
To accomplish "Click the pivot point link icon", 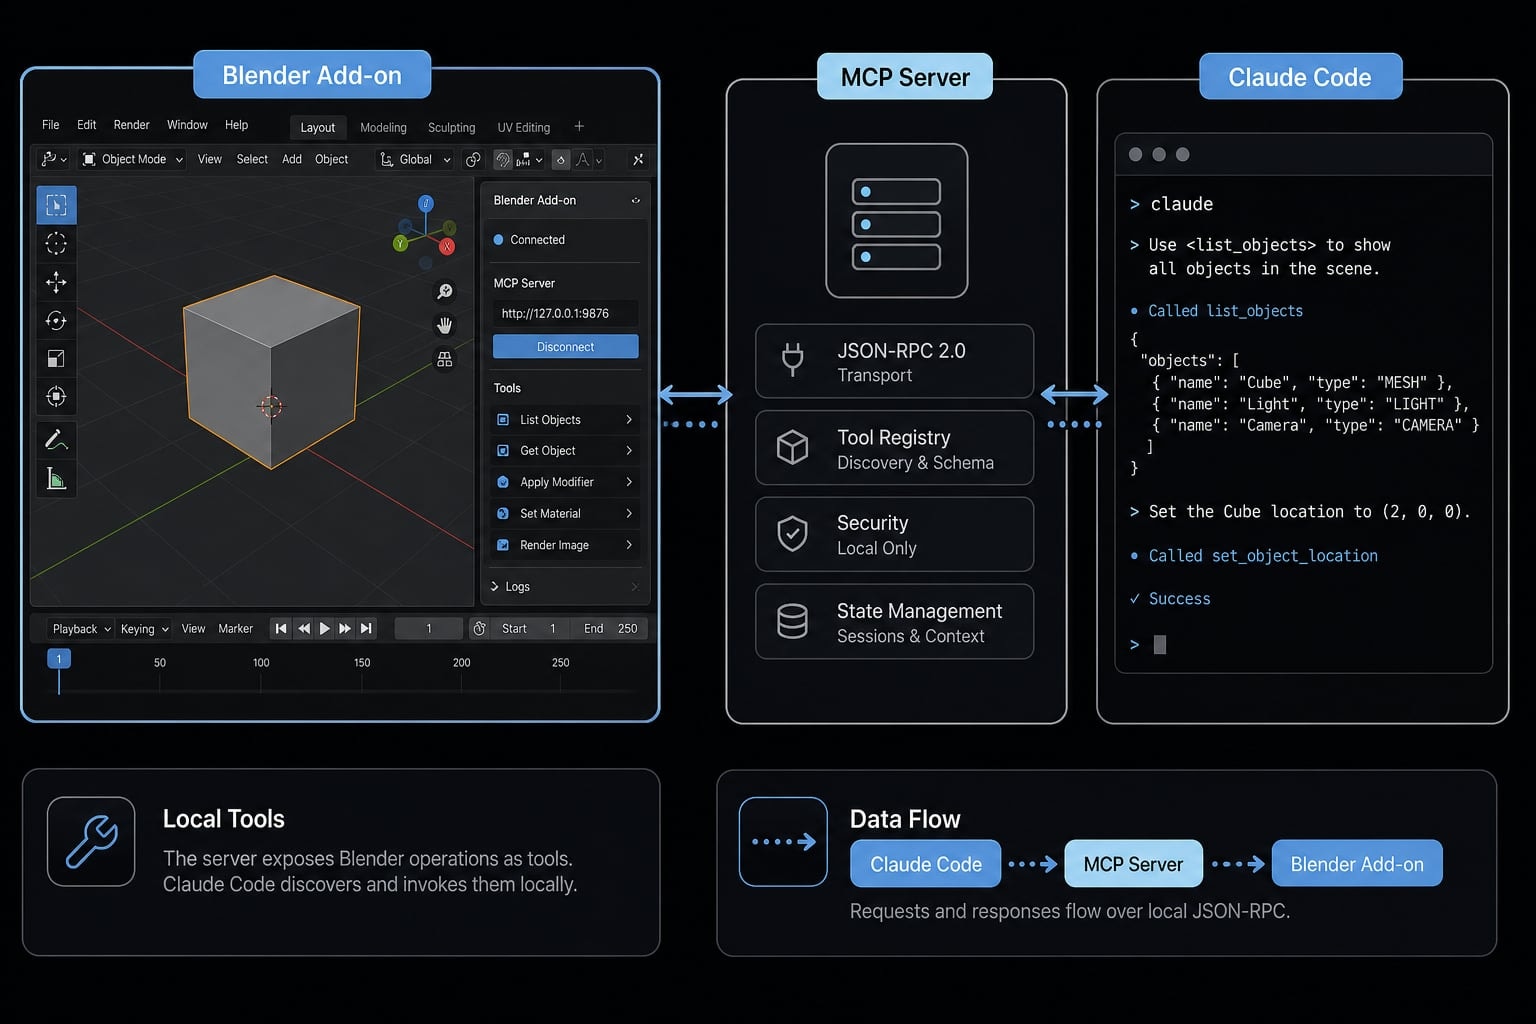I will tap(473, 159).
